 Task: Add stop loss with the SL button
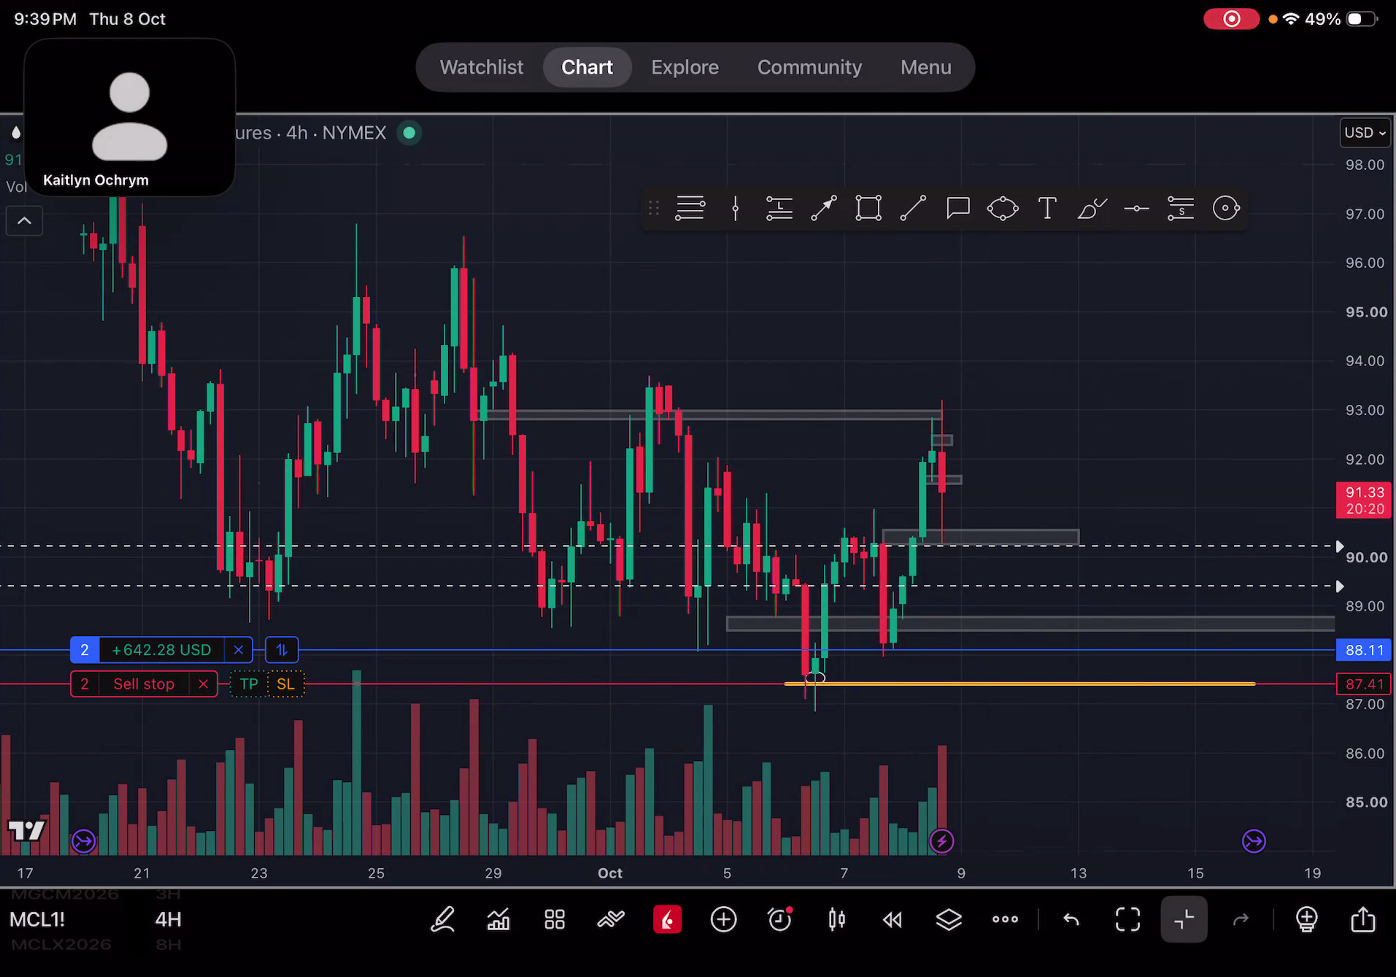click(286, 684)
